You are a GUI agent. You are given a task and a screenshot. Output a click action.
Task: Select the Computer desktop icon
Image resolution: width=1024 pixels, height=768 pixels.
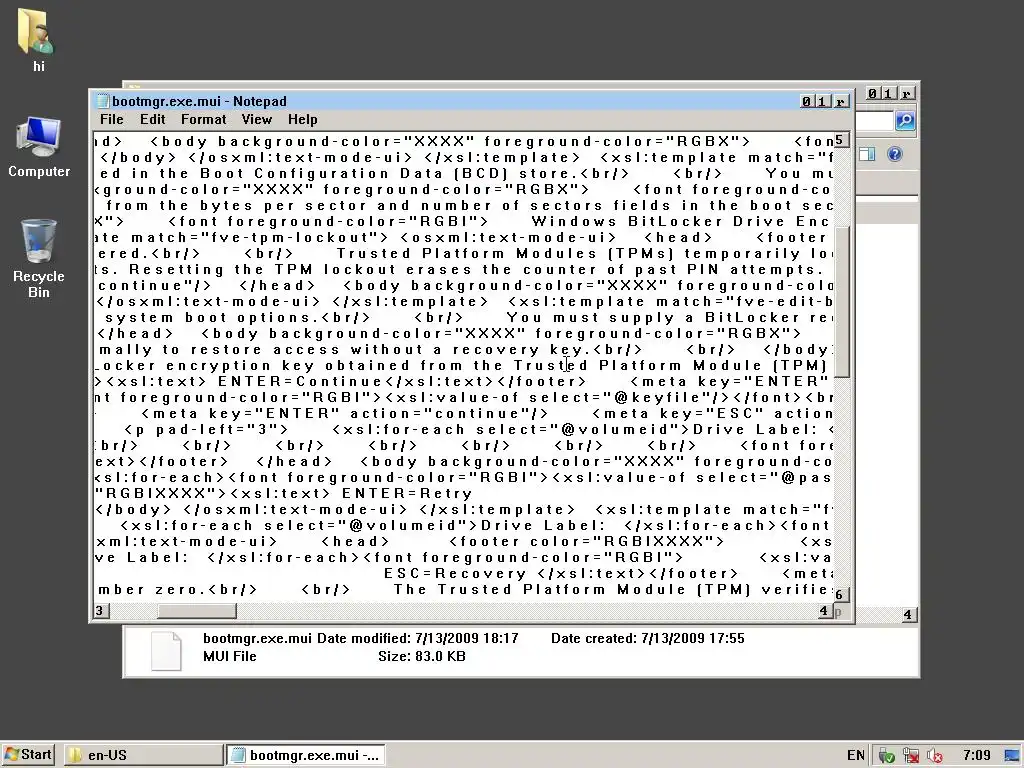pos(39,147)
